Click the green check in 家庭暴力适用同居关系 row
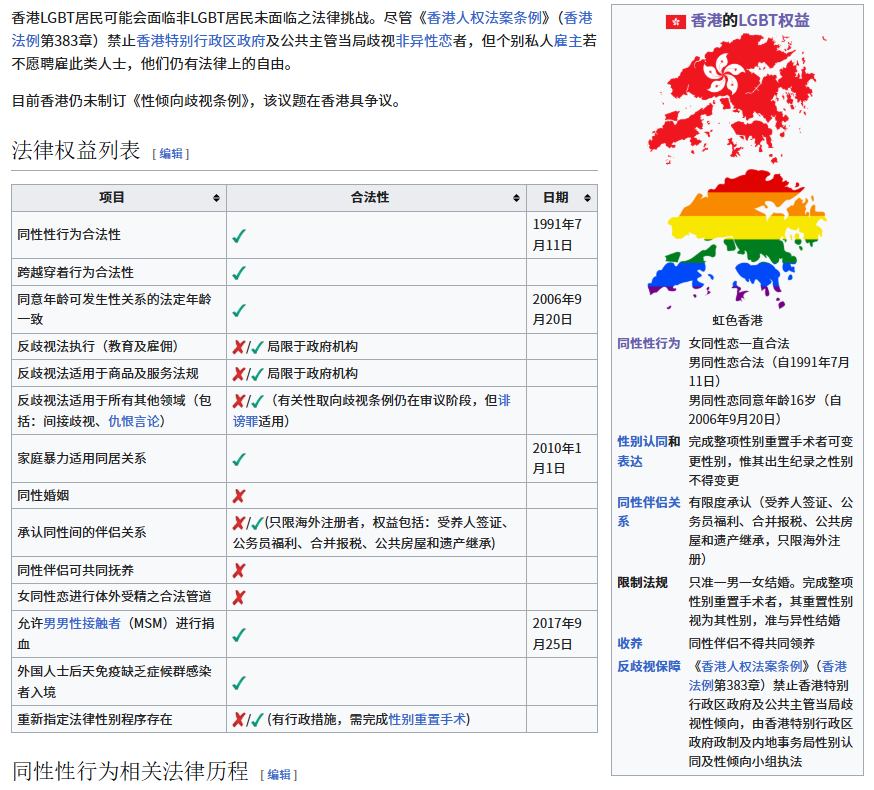The height and width of the screenshot is (790, 874). (x=239, y=459)
